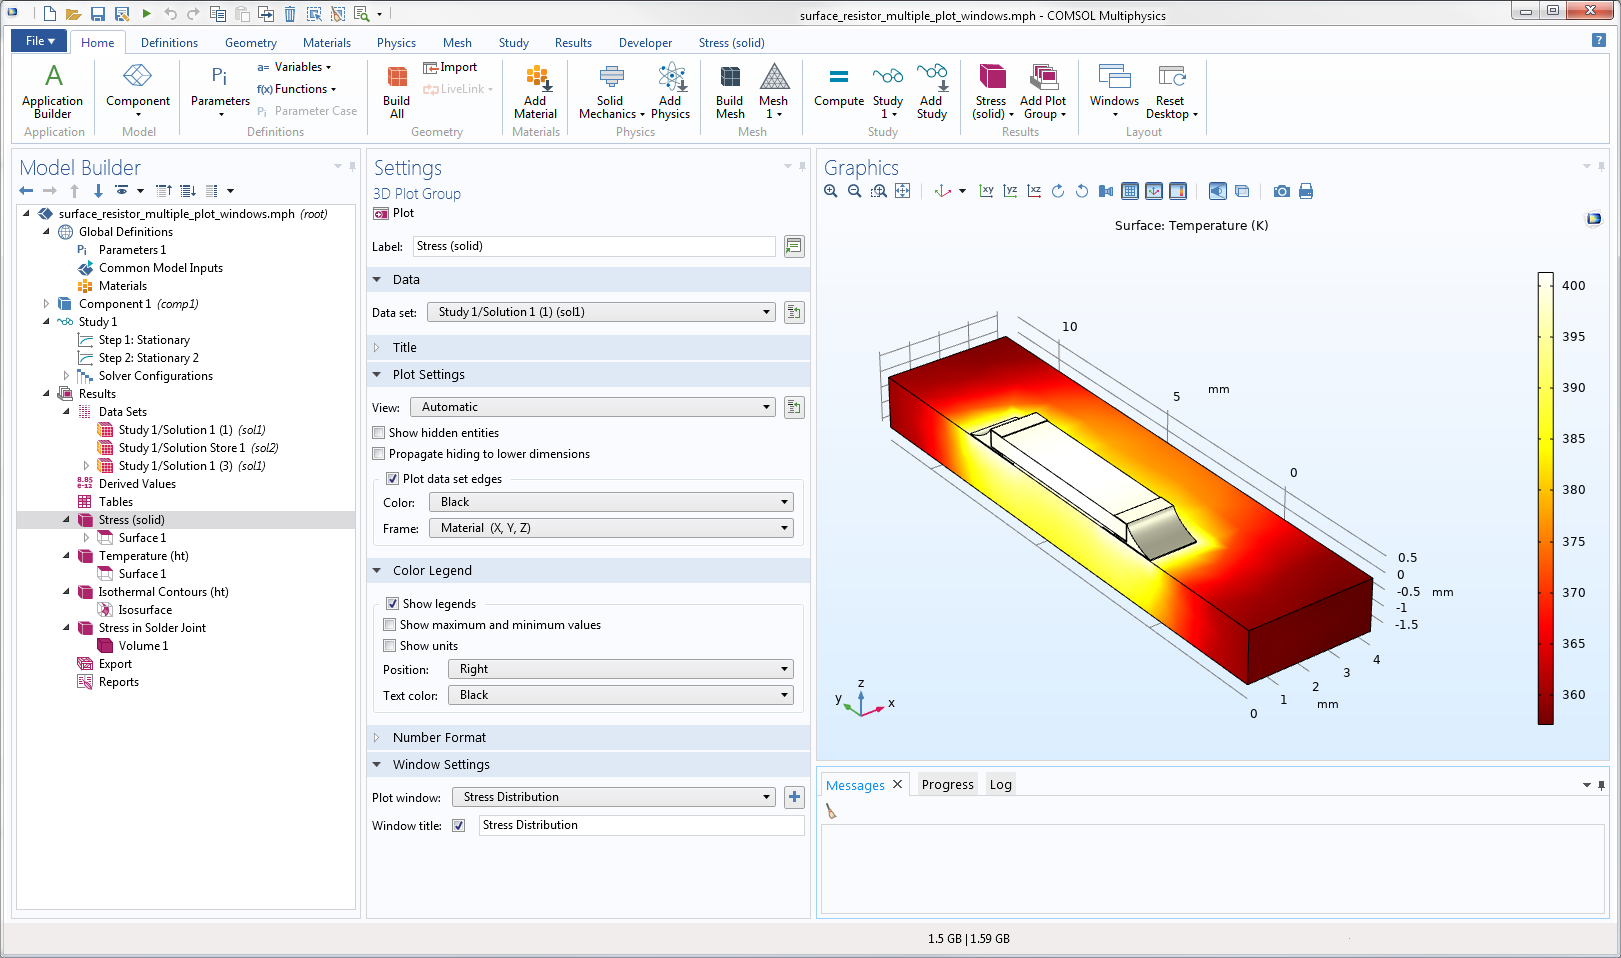Click the temperature color legend bar

1546,497
